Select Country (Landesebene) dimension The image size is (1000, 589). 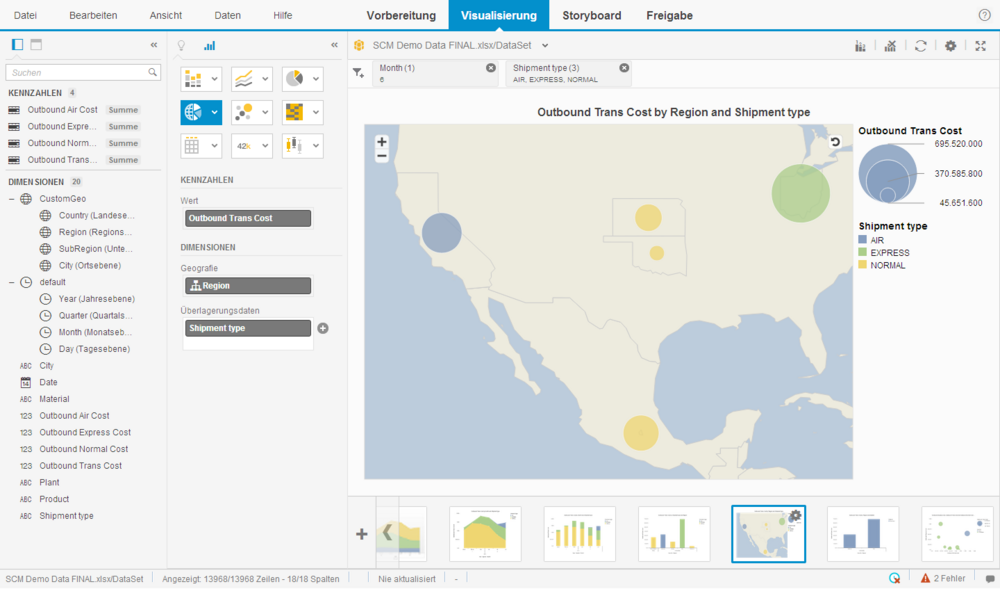pos(97,215)
